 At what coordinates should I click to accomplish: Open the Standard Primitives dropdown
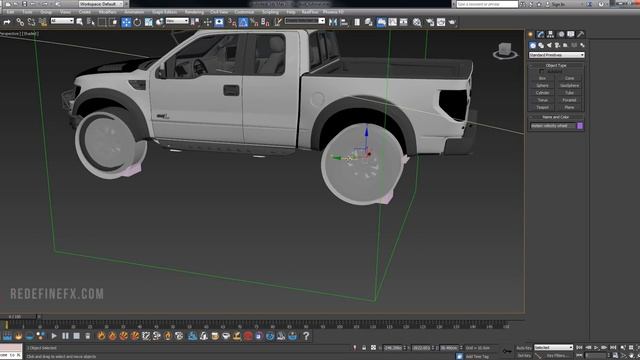click(x=556, y=55)
